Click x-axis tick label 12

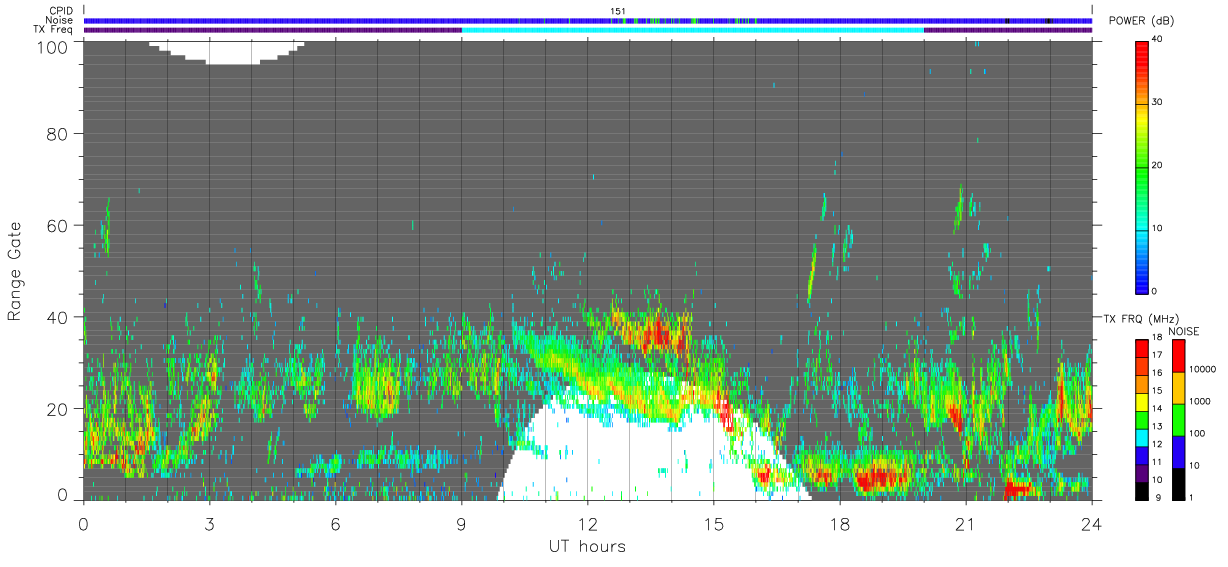click(x=587, y=523)
